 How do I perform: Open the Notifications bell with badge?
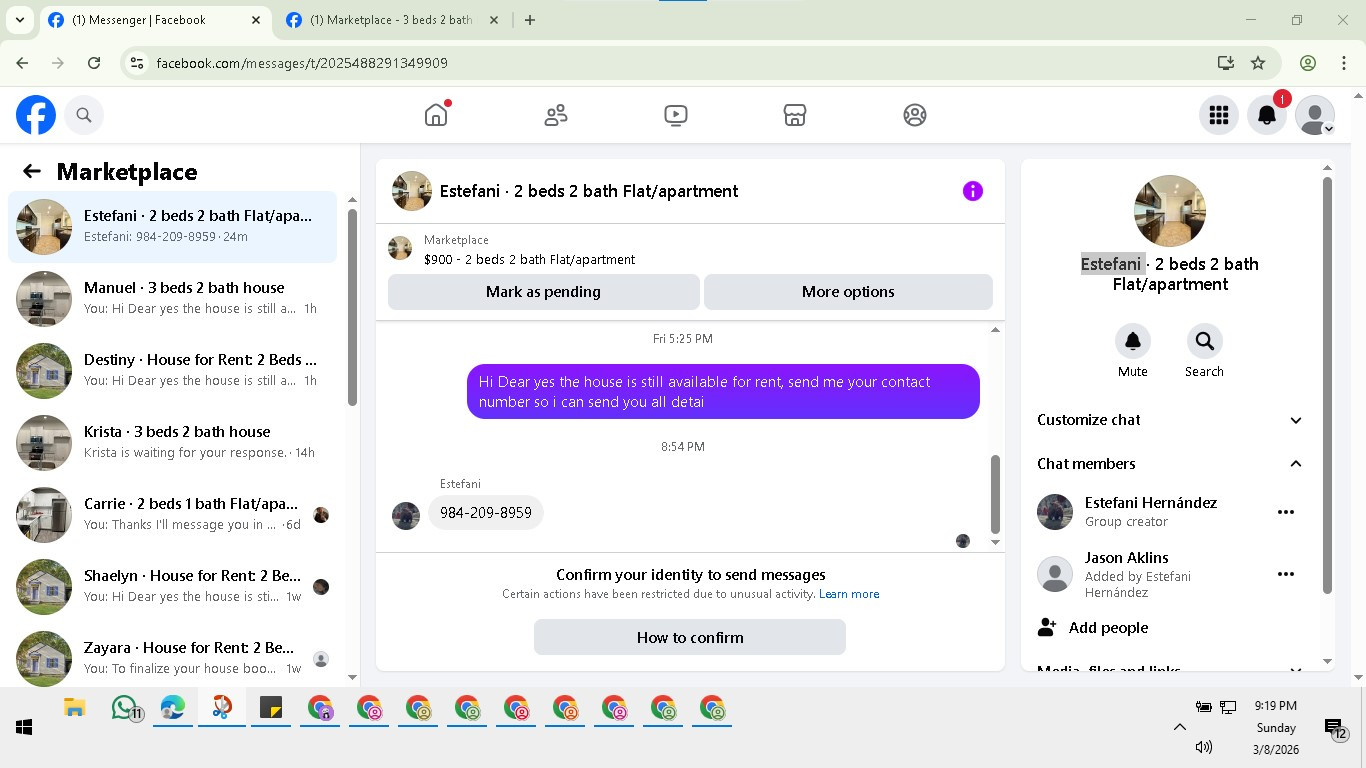coord(1267,115)
